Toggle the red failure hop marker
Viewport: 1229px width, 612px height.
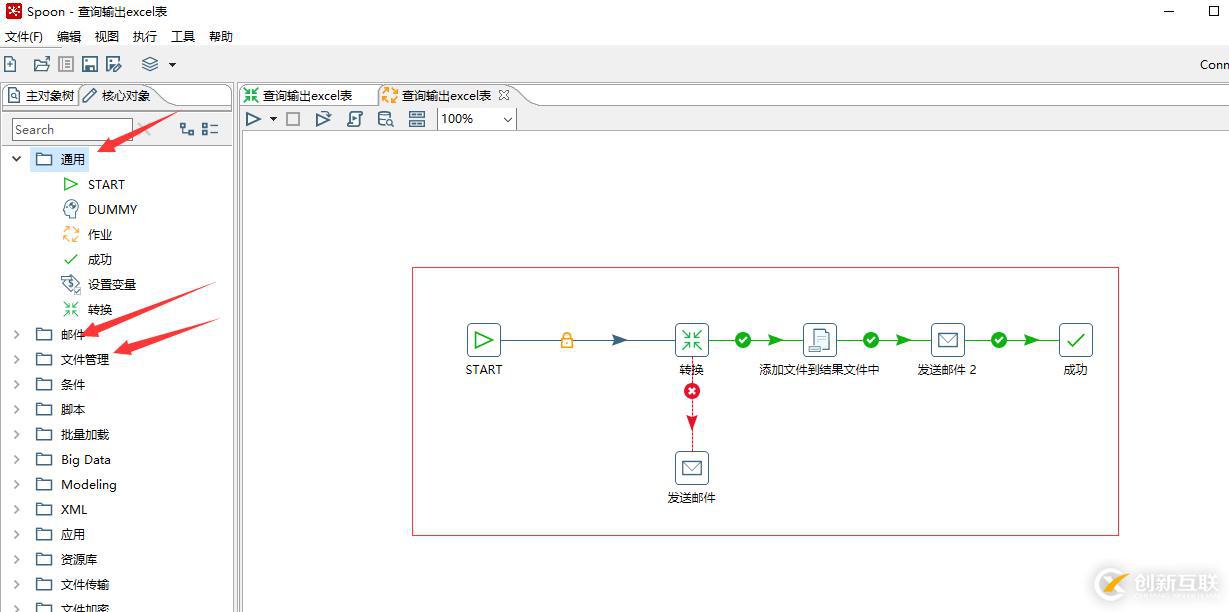coord(692,391)
